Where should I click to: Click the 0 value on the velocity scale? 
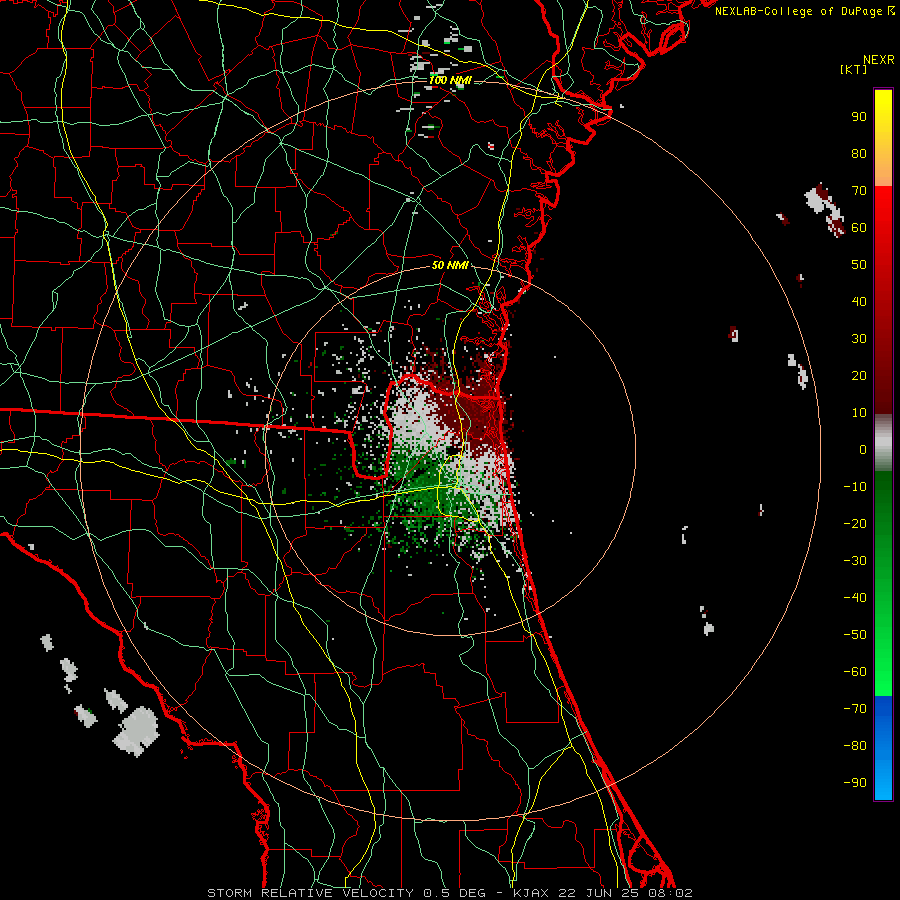click(x=863, y=450)
